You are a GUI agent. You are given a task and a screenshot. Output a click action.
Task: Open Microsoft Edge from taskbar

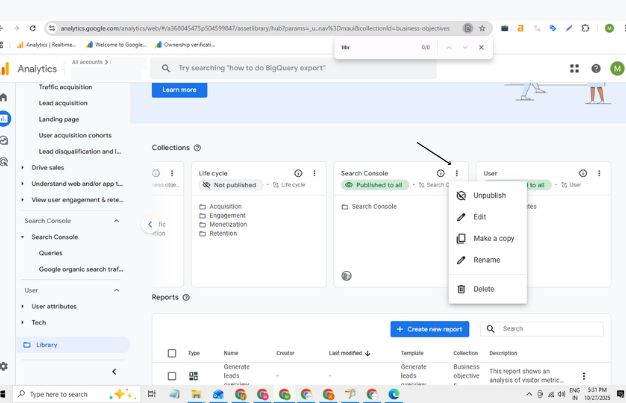click(x=394, y=395)
